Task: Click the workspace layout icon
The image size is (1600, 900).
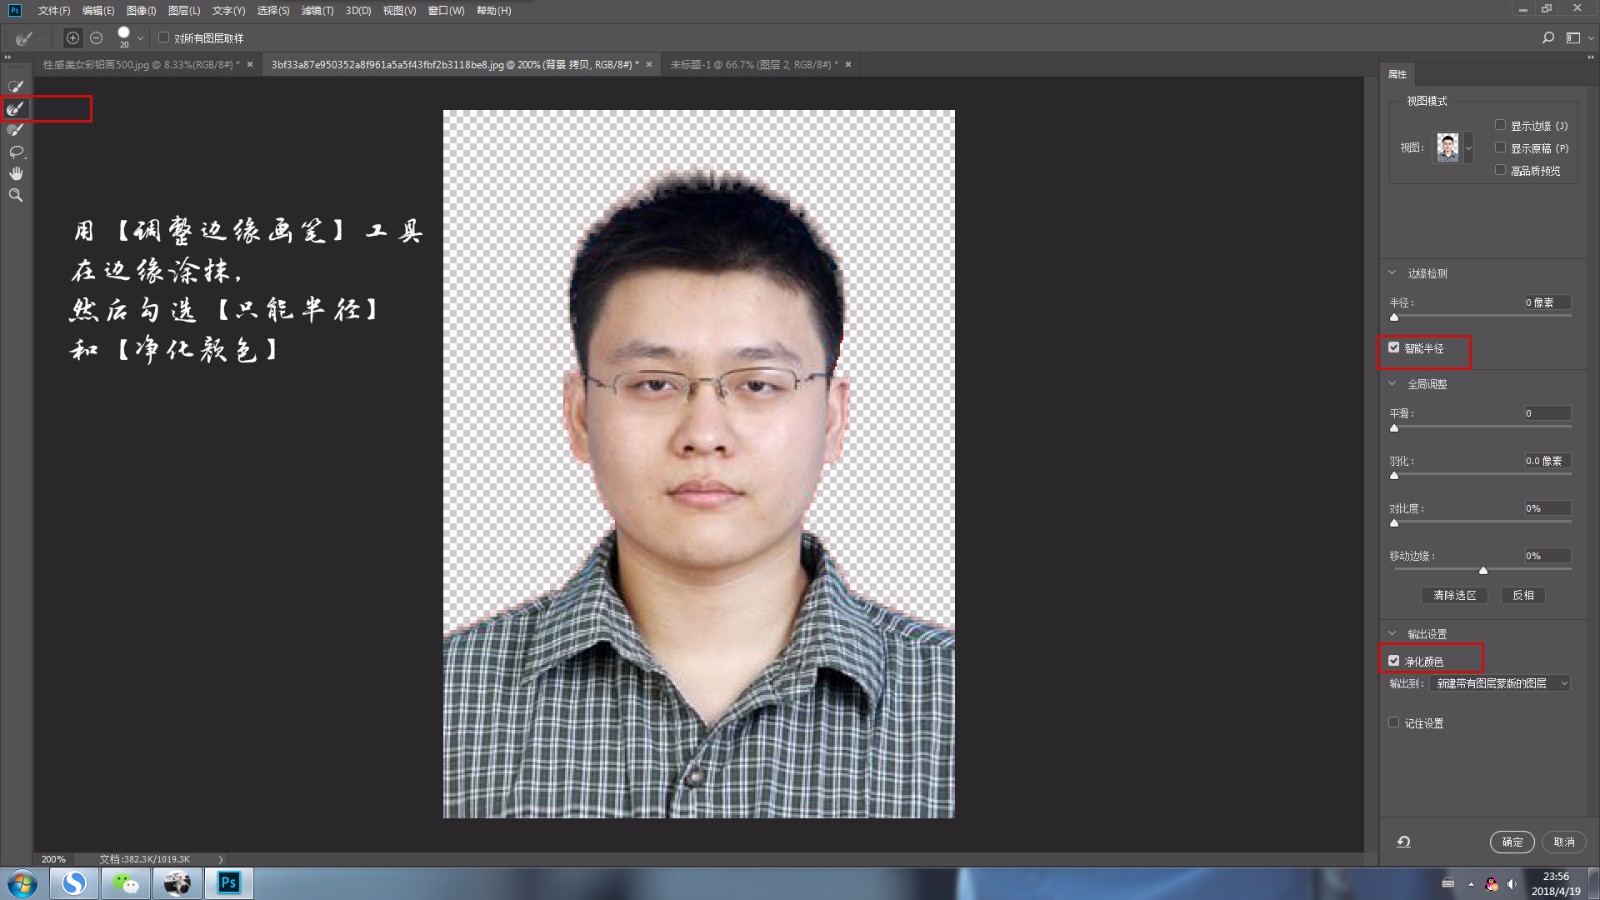Action: tap(1573, 38)
